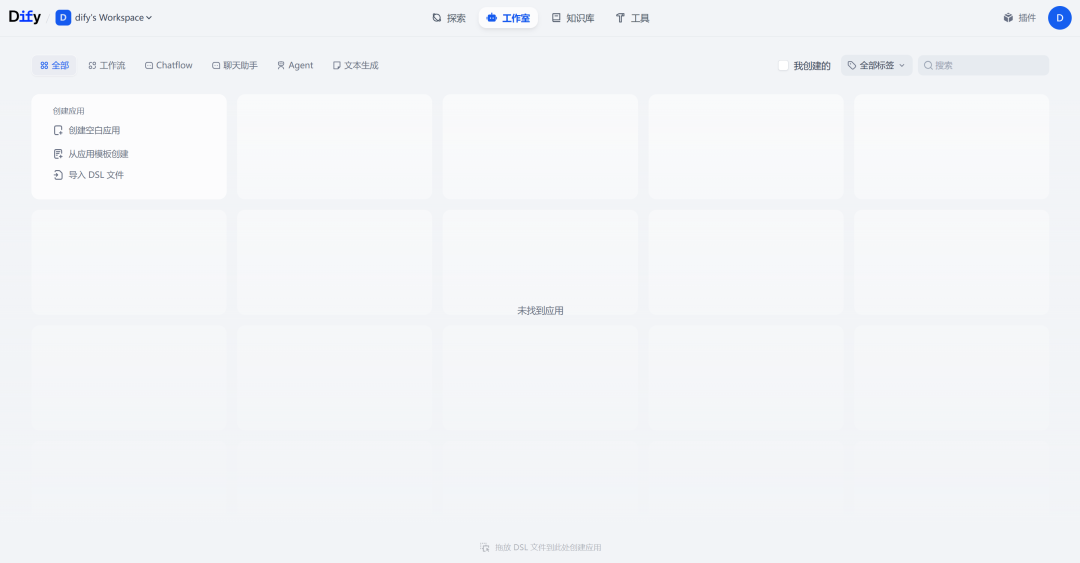Filter apps by 文本生成 (Text generation)
This screenshot has width=1080, height=563.
click(355, 65)
